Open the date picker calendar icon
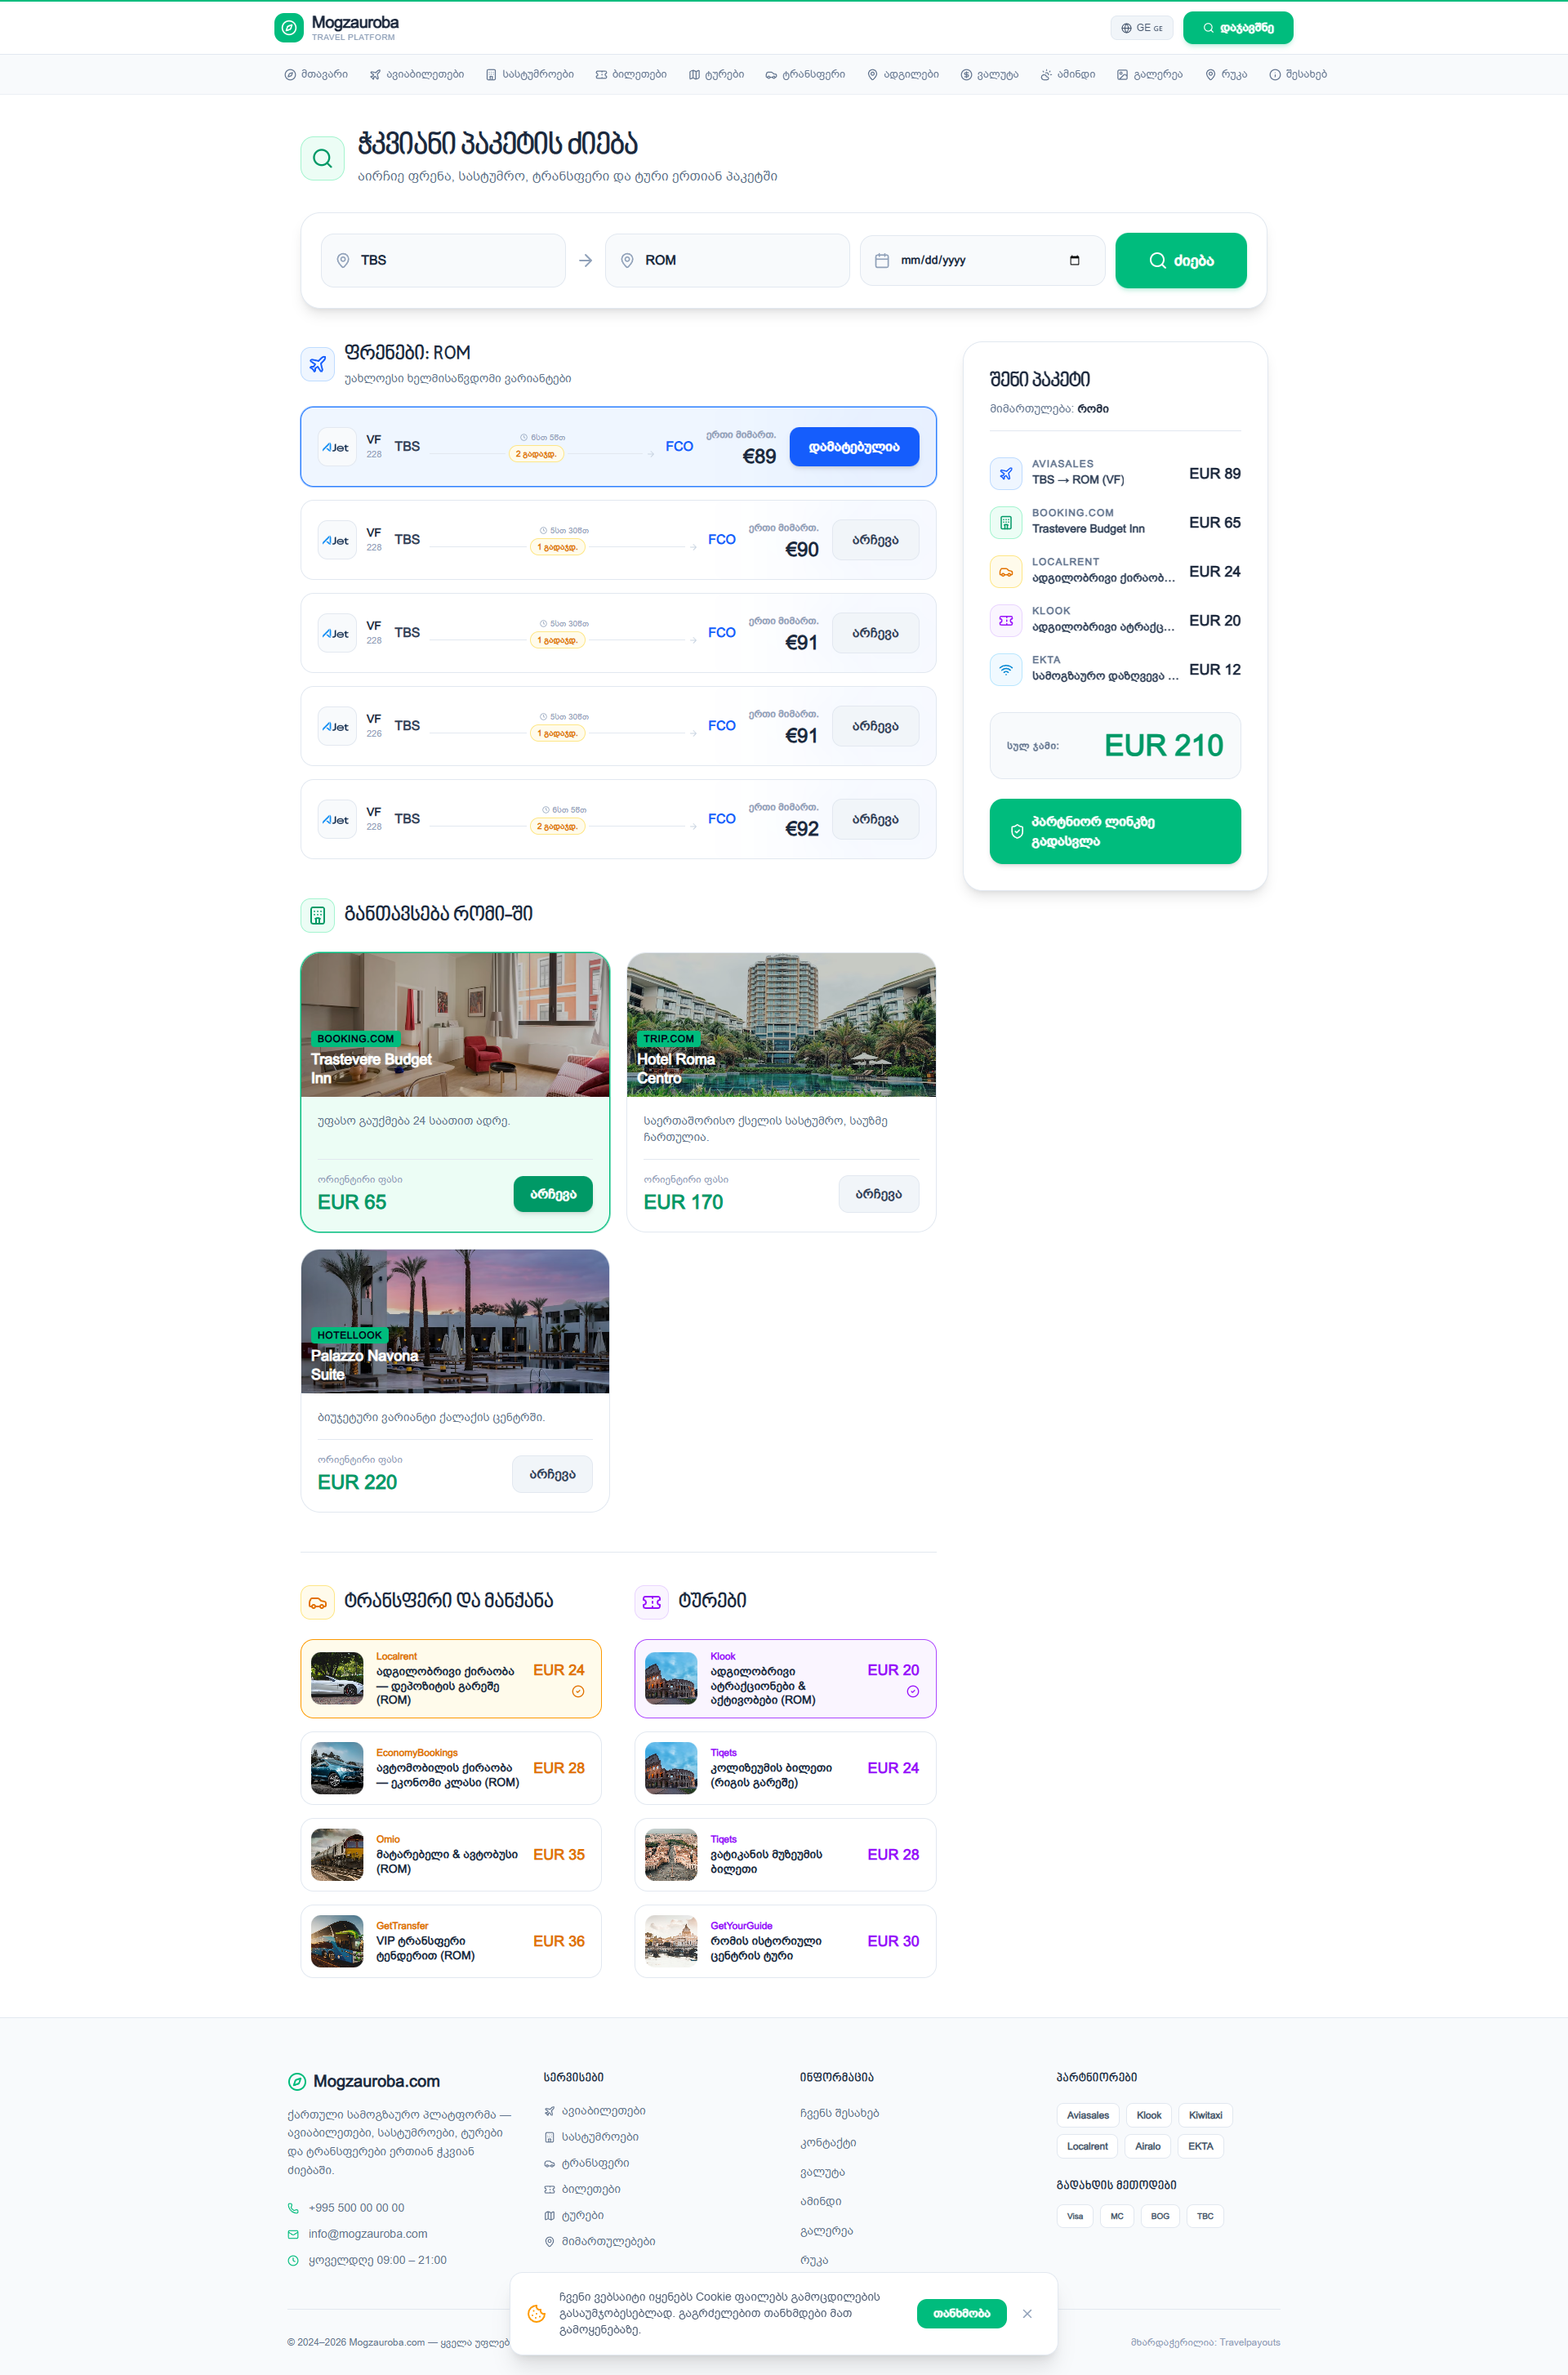Screen dimensions: 1568x2375 pyautogui.click(x=1074, y=261)
